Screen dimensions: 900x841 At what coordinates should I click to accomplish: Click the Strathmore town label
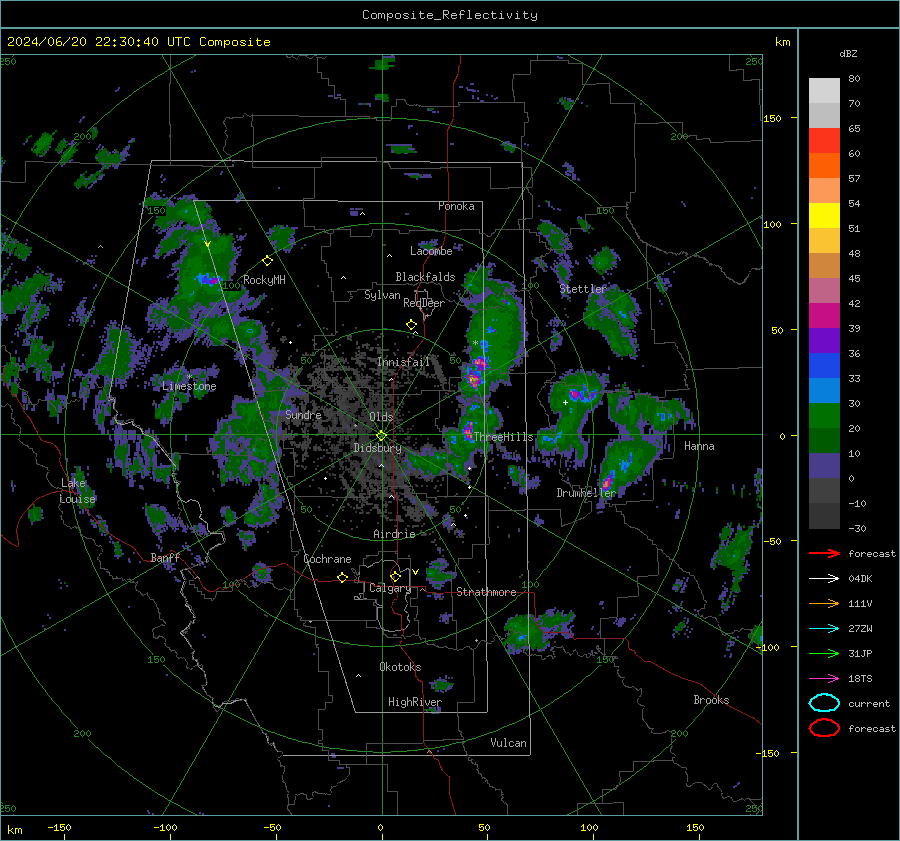[486, 592]
